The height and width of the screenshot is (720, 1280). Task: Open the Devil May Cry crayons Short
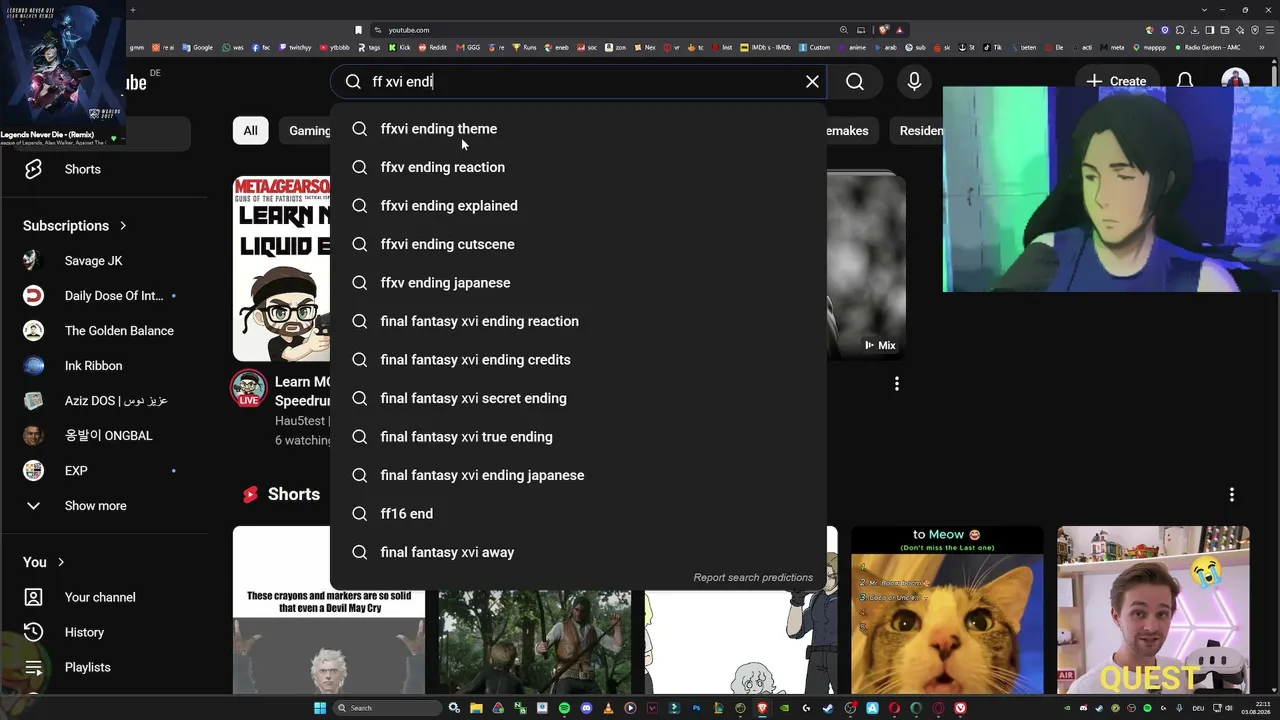click(329, 610)
